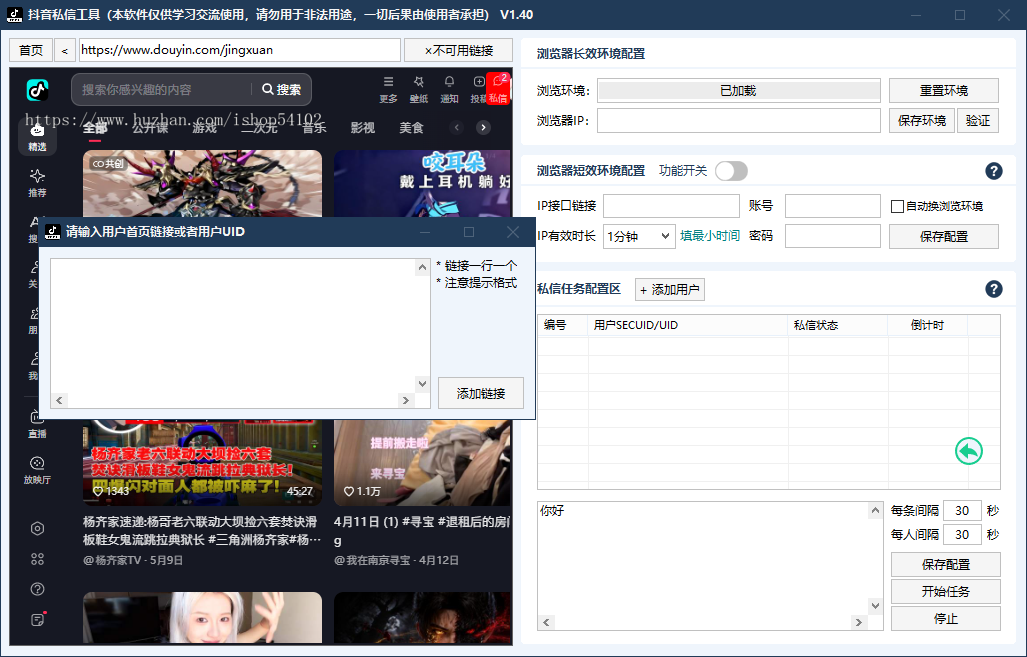Click the main window TikTok title icon
The image size is (1027, 657).
(14, 14)
